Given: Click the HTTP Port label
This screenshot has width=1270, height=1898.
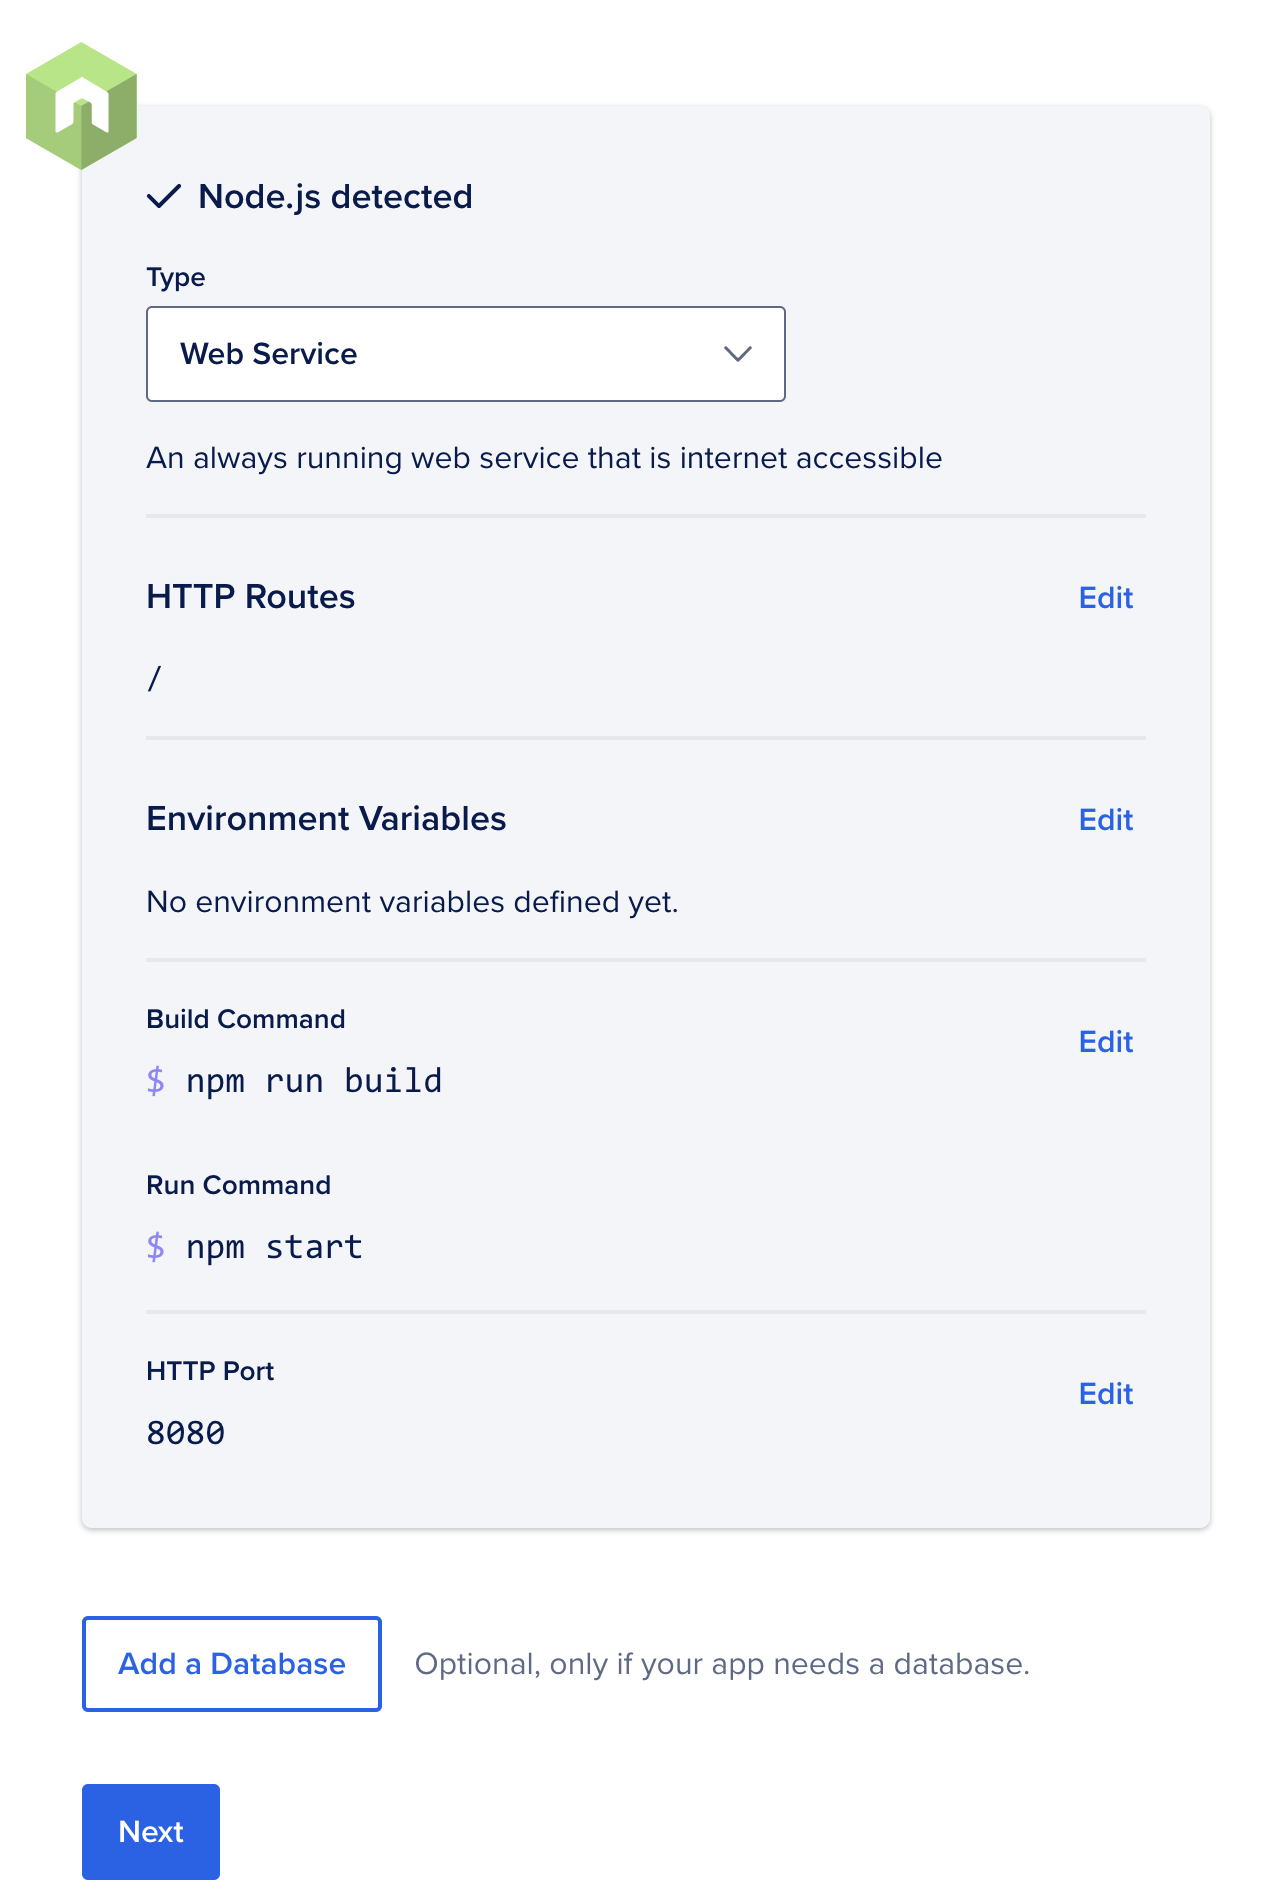Looking at the screenshot, I should [x=210, y=1371].
